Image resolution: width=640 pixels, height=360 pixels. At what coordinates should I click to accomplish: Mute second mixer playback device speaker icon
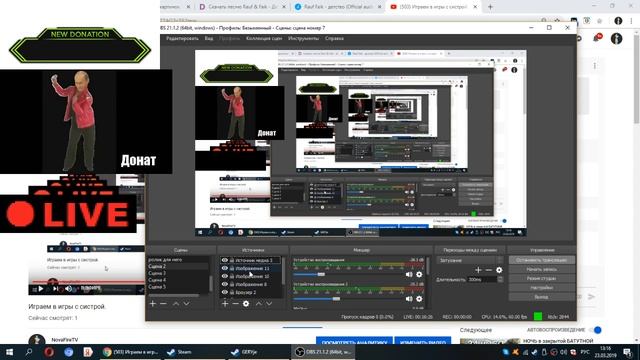tap(409, 299)
